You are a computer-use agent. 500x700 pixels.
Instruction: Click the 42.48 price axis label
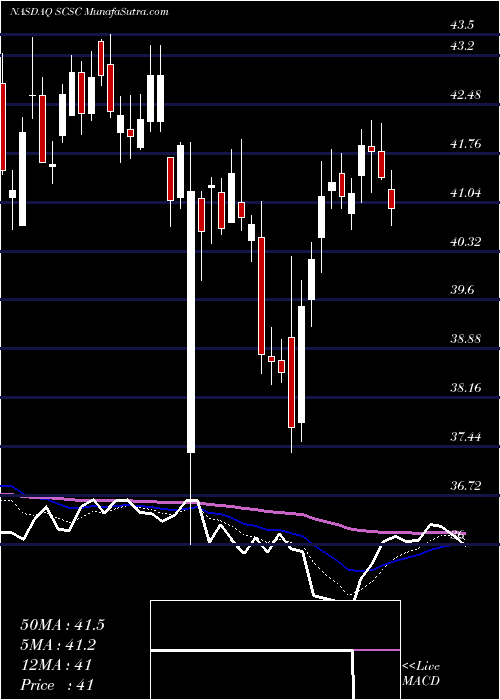464,95
